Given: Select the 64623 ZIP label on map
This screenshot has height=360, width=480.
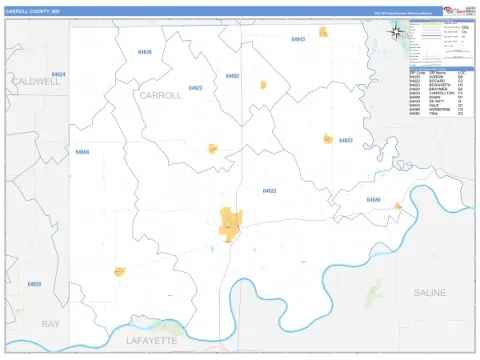Looking at the screenshot, I should 346,140.
